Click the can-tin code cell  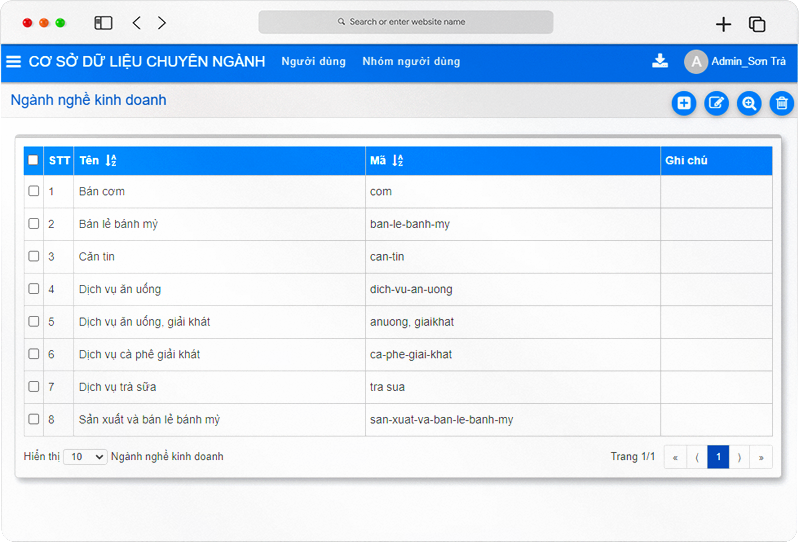(513, 257)
